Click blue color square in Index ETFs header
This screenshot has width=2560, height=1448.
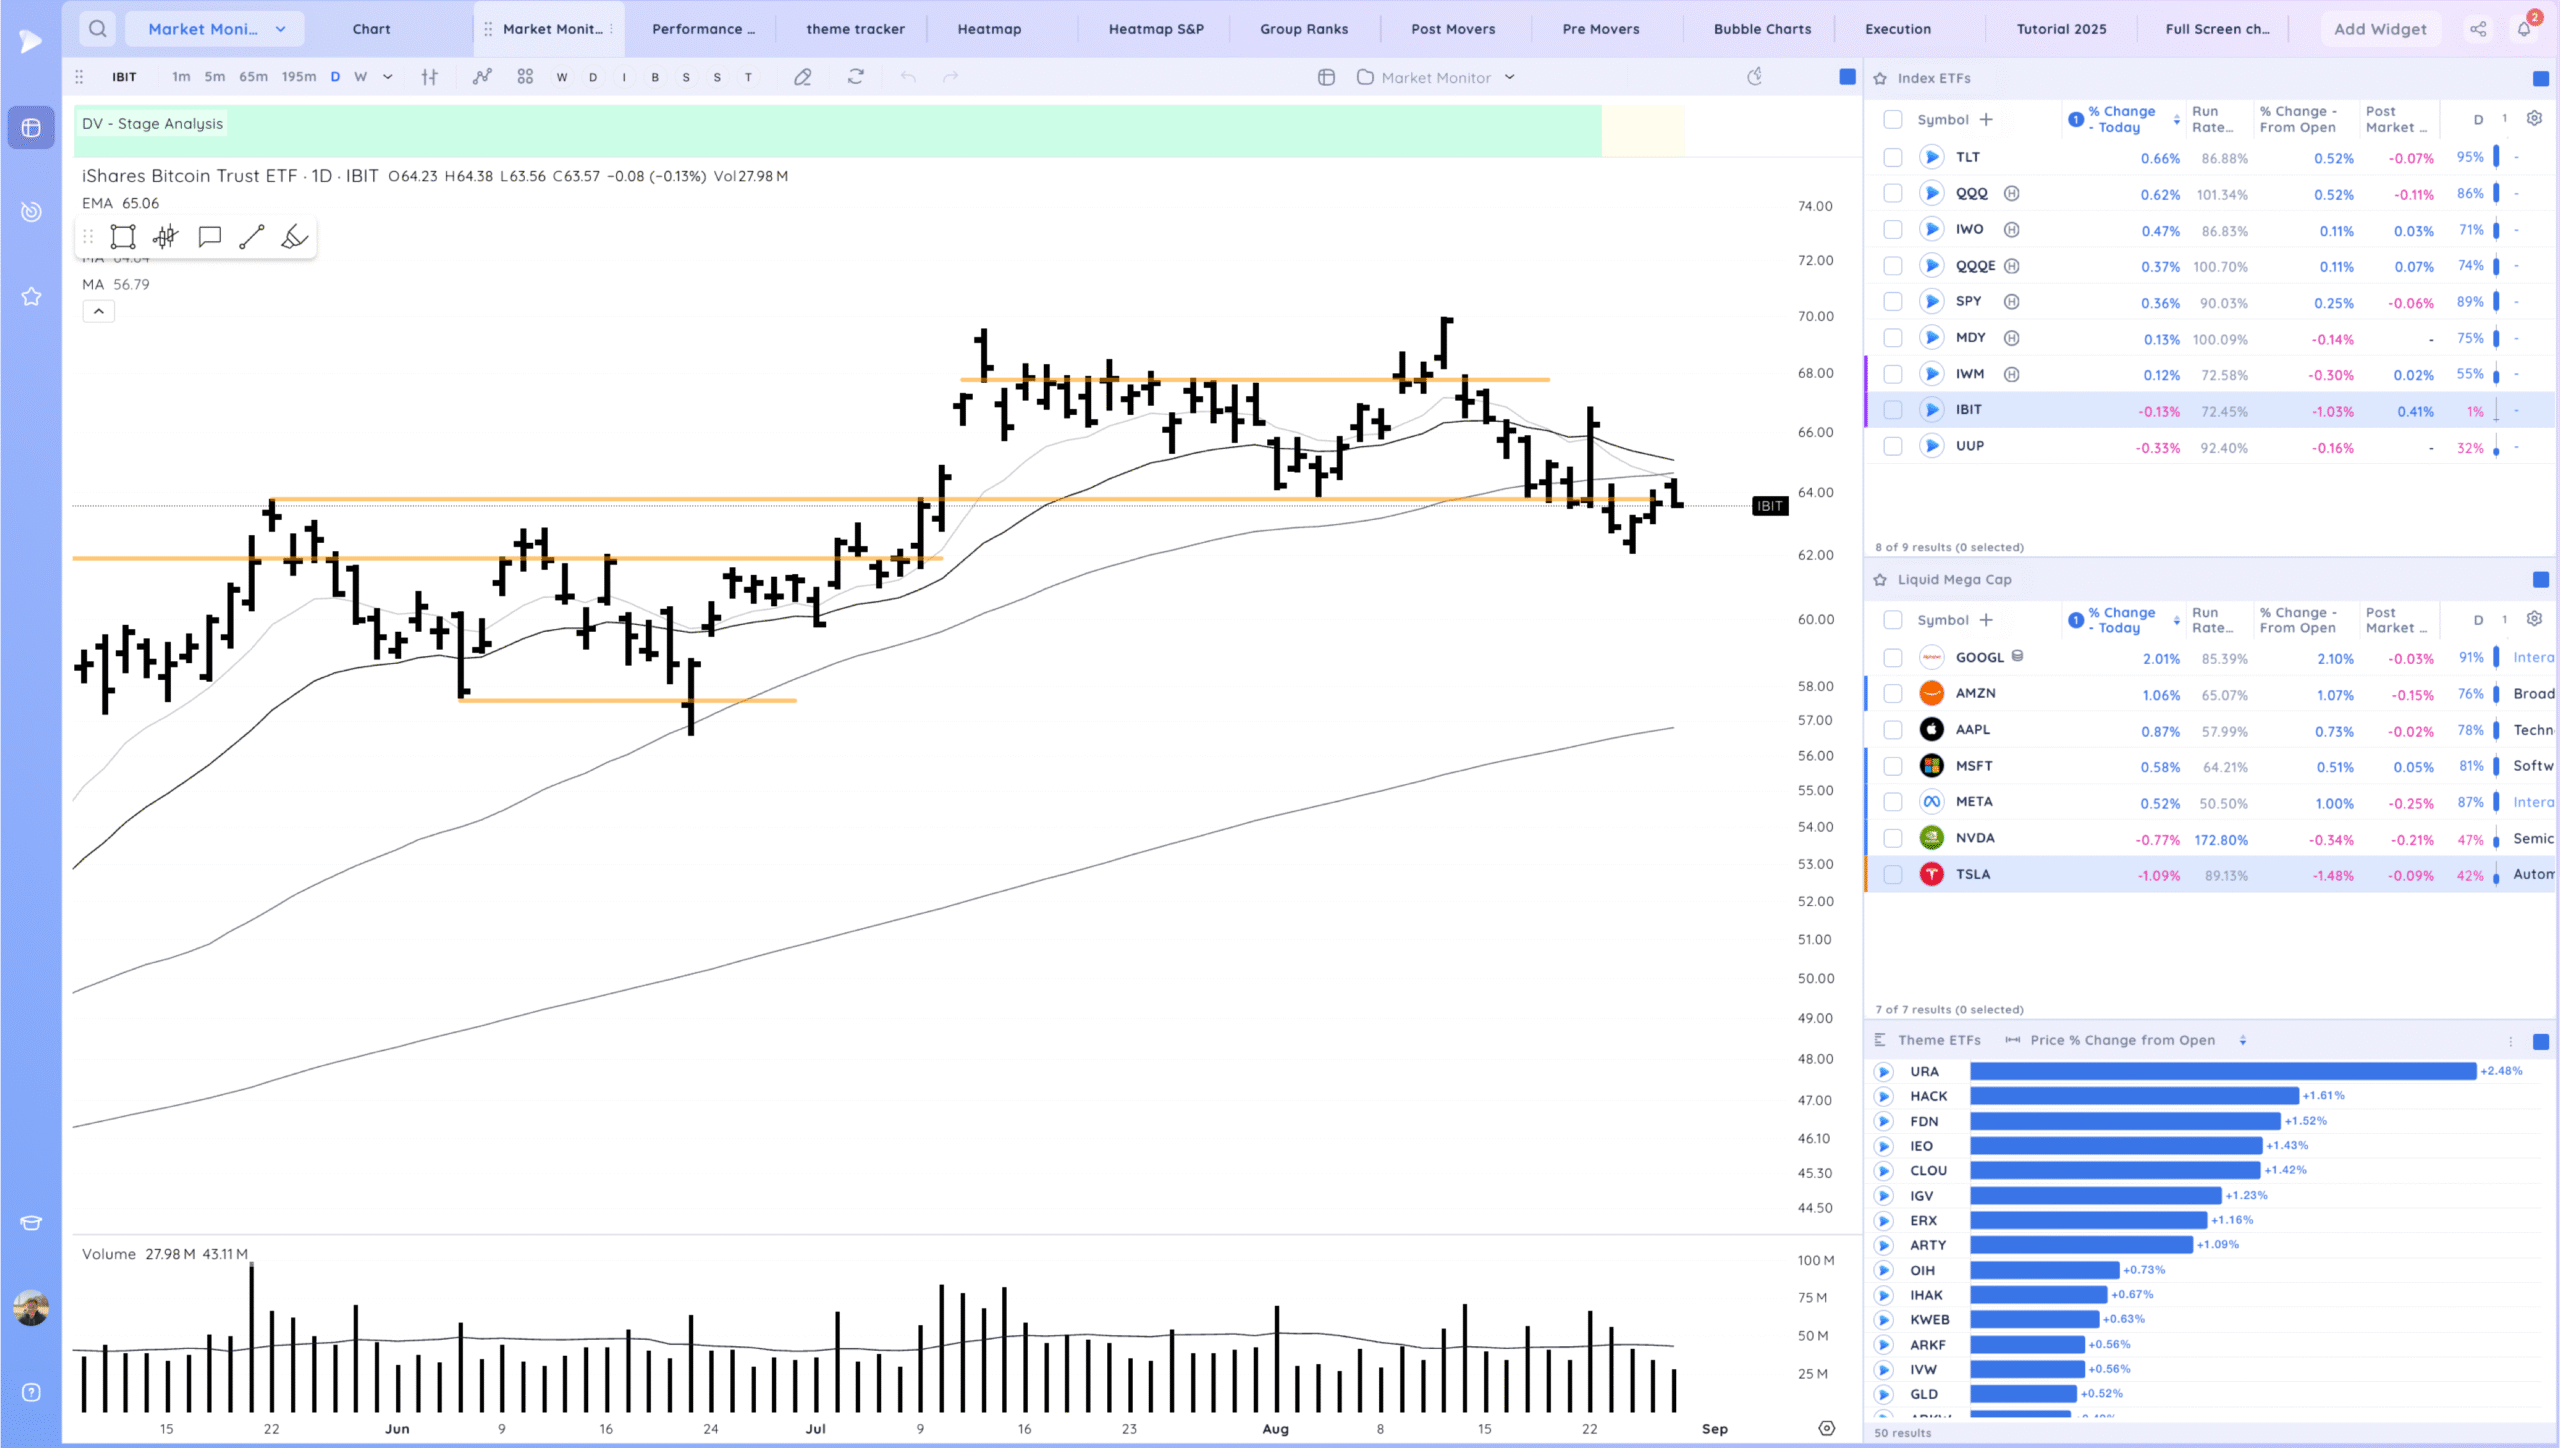coord(2540,78)
